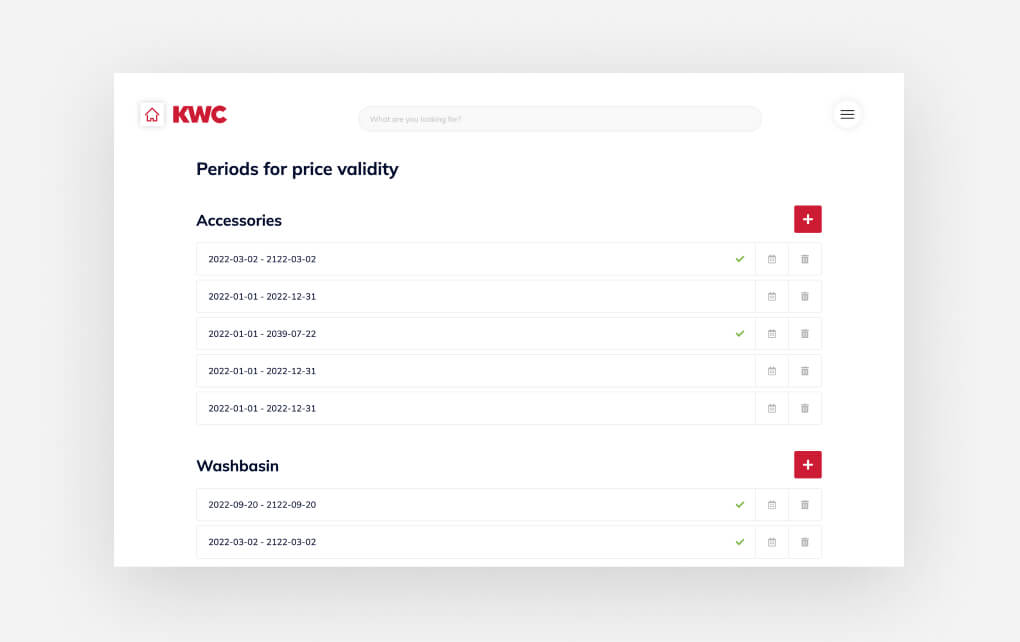Image resolution: width=1020 pixels, height=642 pixels.
Task: Open the hamburger menu
Action: [847, 114]
